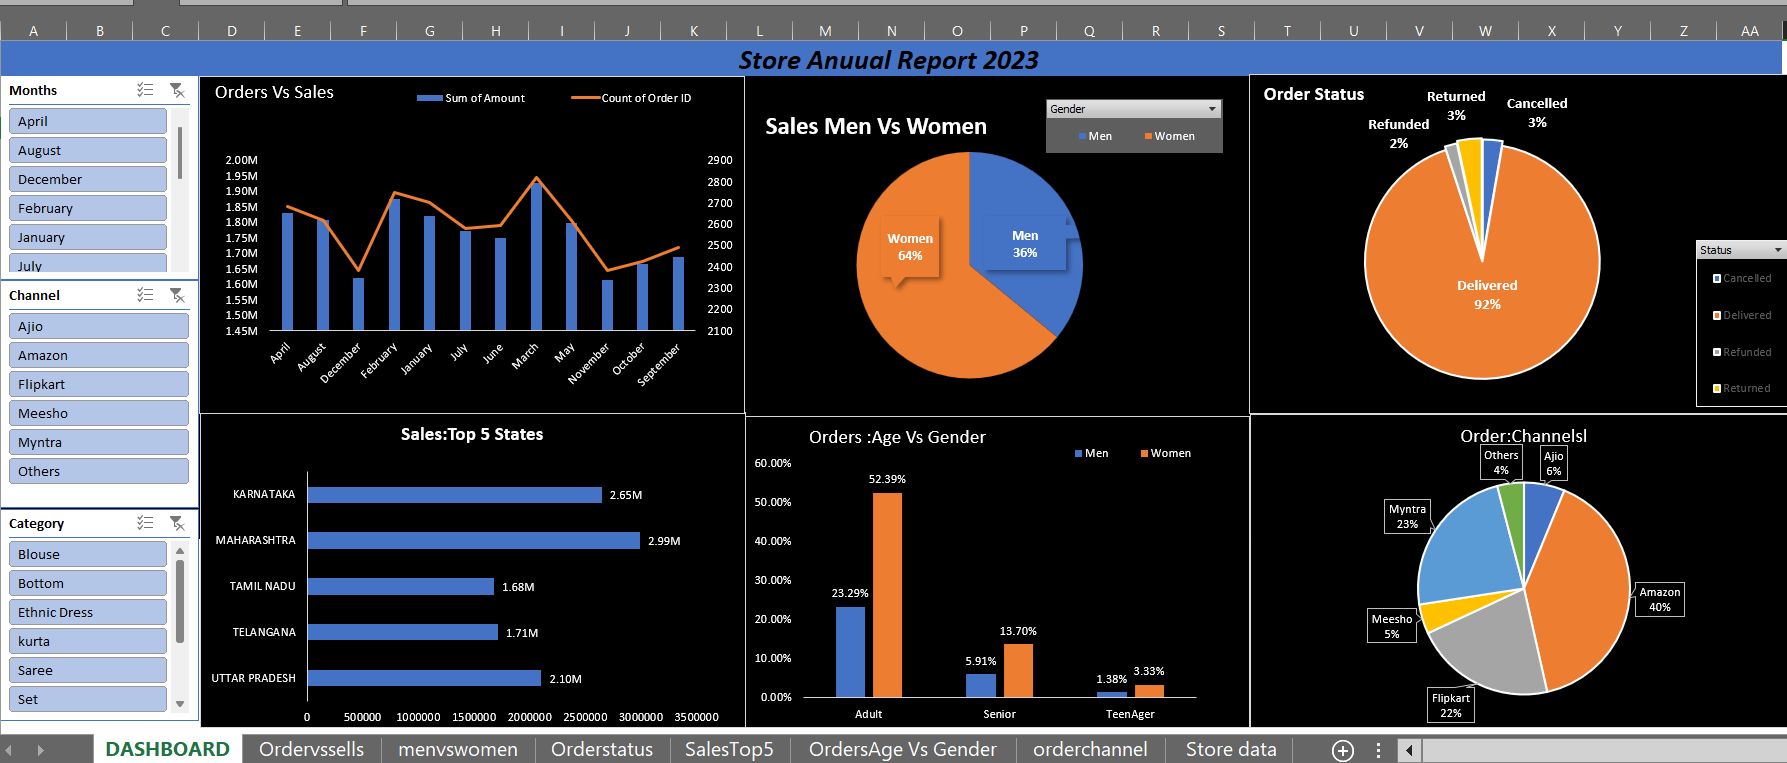Clear the filter on the Channel slicer
This screenshot has width=1787, height=763.
177,295
